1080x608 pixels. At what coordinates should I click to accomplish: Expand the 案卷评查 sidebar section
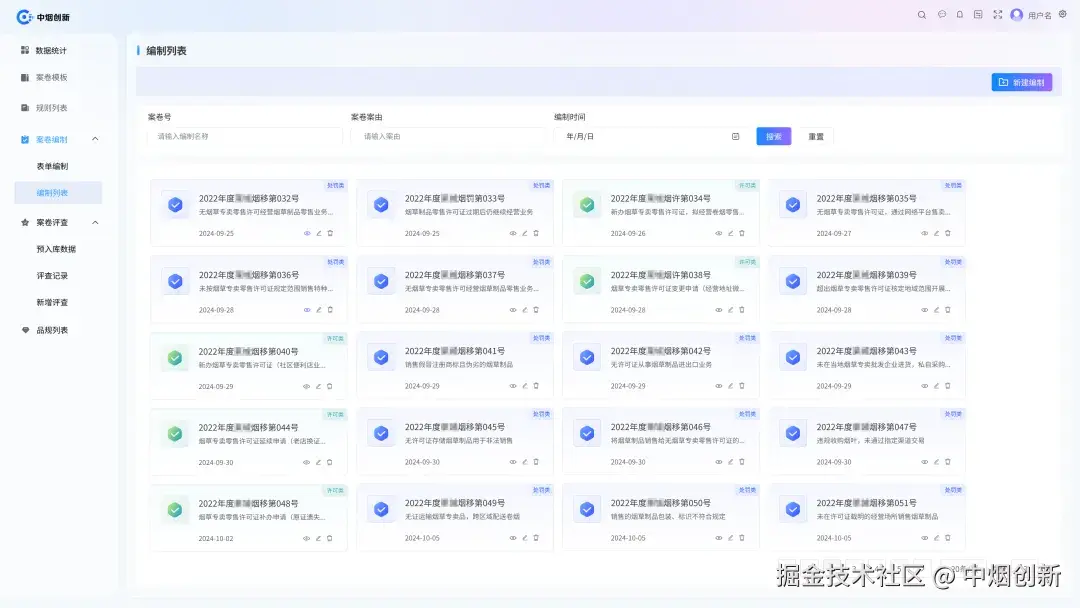pyautogui.click(x=96, y=221)
